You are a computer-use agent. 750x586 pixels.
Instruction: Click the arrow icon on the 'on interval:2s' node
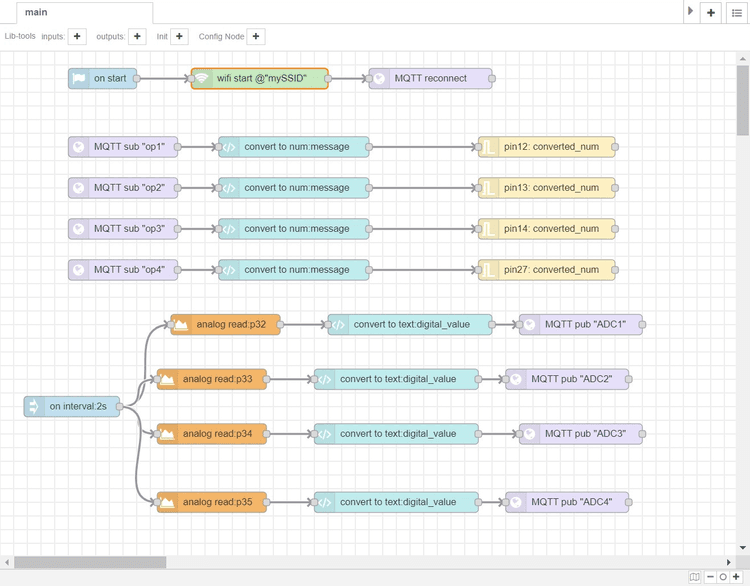pos(34,406)
